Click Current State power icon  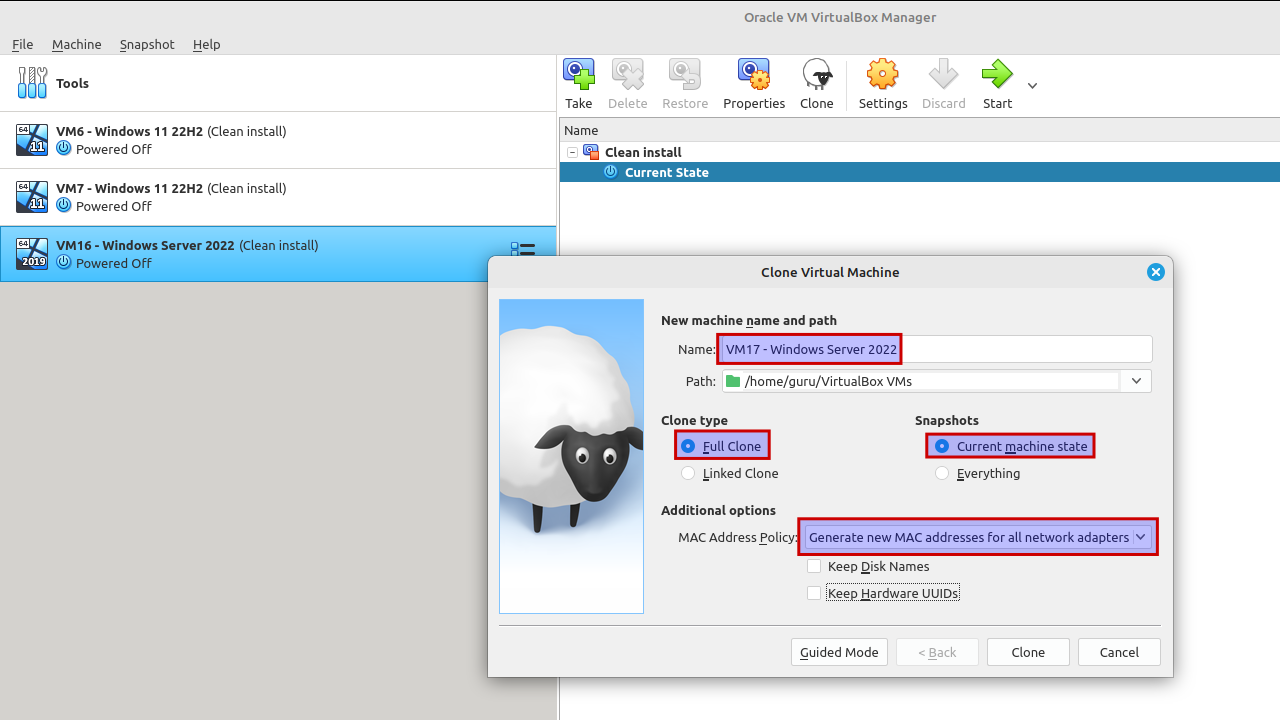click(x=611, y=172)
